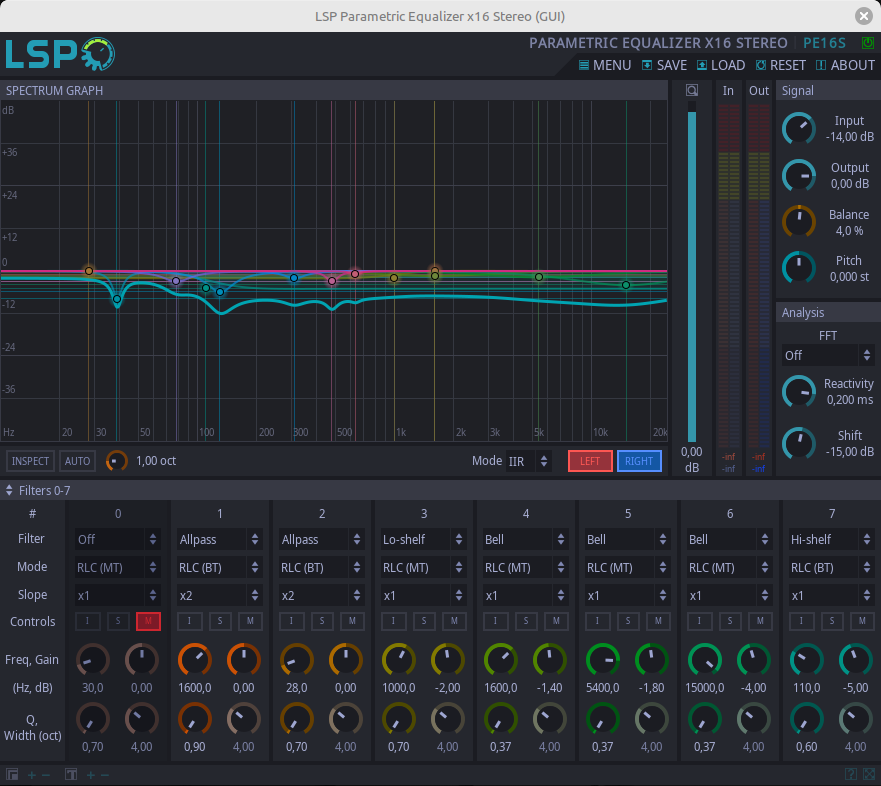Click bottom-left window layout icon
Screen dimensions: 881x786
pos(12,775)
